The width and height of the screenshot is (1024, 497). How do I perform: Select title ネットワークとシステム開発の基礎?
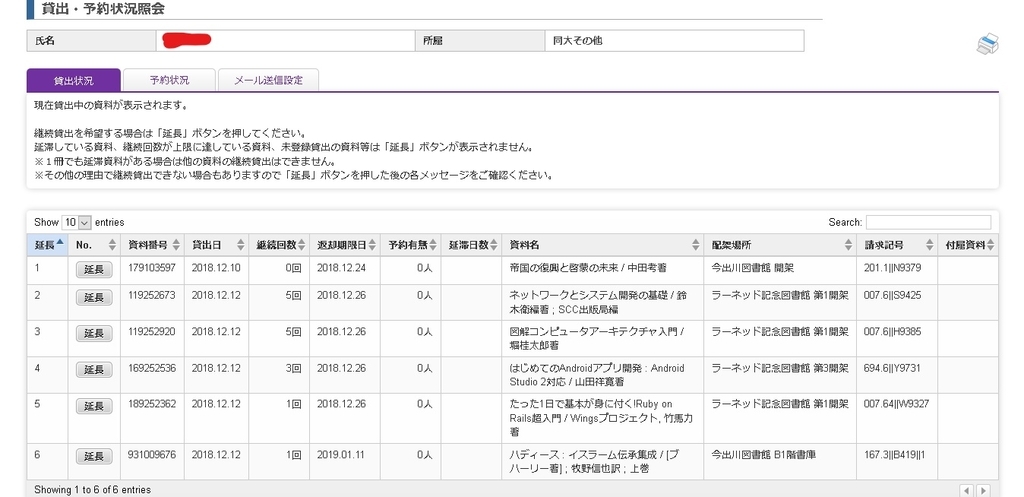pos(590,295)
